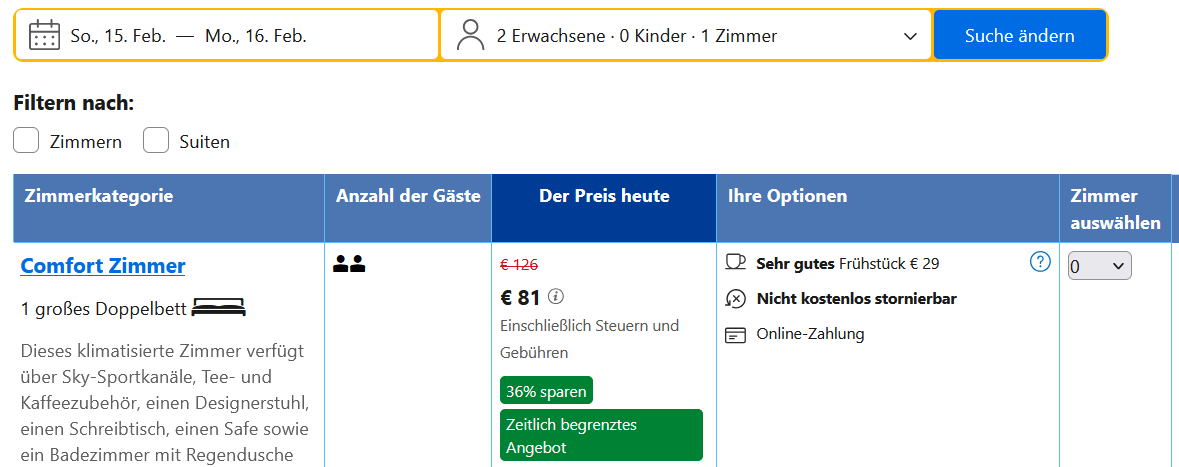Click the non-refundable cancellation icon
The image size is (1179, 467).
click(x=736, y=298)
